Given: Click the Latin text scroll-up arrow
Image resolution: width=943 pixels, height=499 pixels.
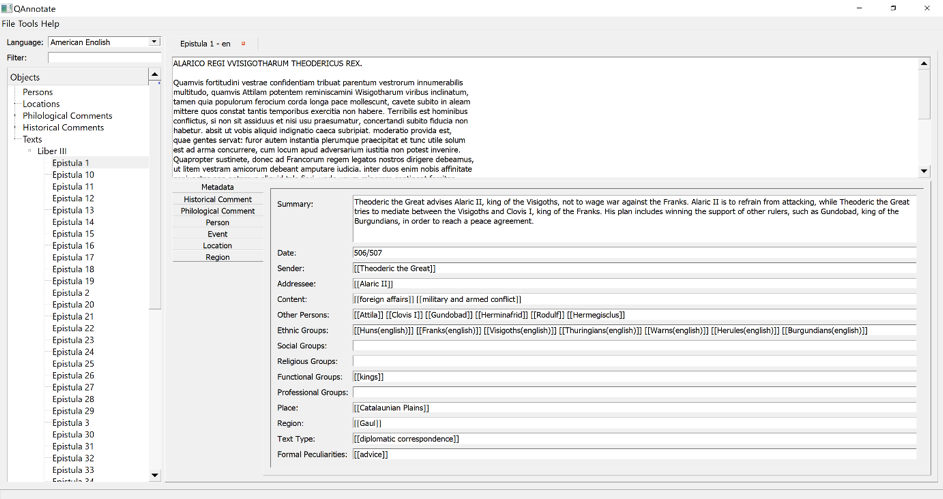Looking at the screenshot, I should 924,64.
